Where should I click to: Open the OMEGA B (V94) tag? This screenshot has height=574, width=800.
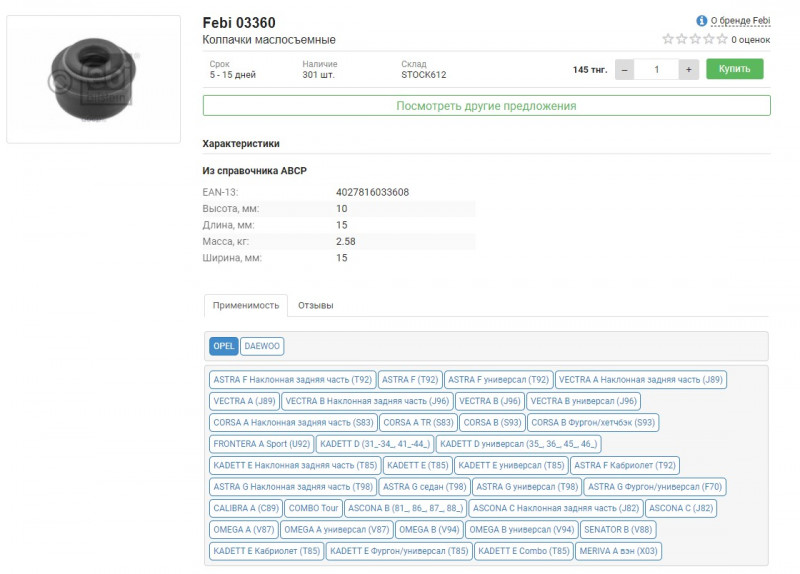coord(429,530)
